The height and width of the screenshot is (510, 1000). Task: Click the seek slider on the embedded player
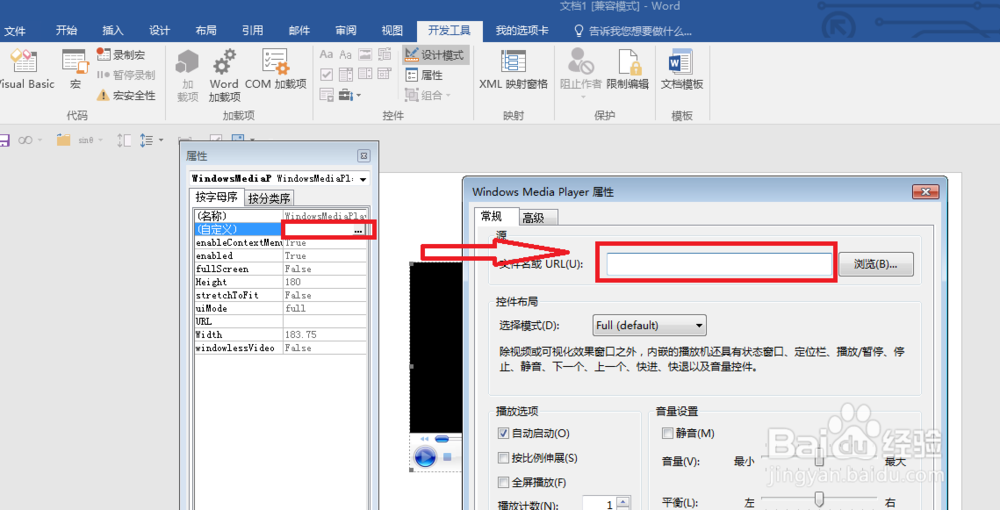click(442, 439)
